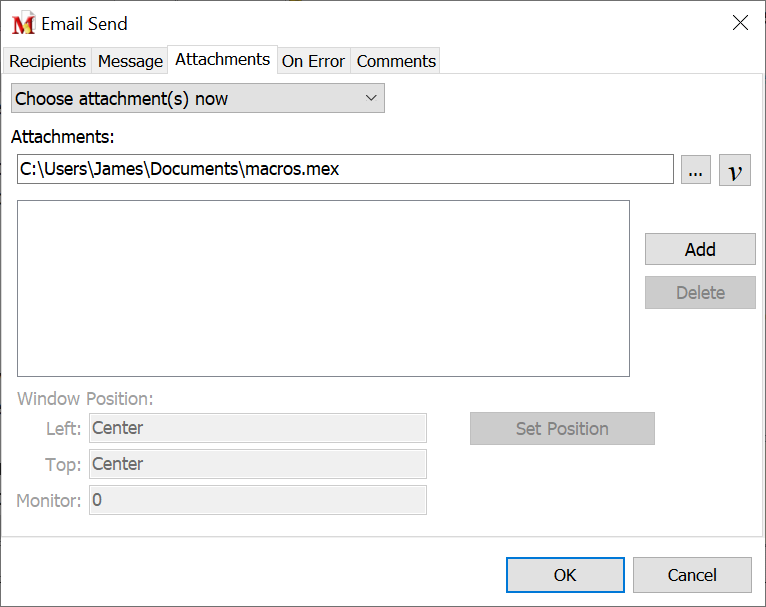Click the Left window position field

258,428
